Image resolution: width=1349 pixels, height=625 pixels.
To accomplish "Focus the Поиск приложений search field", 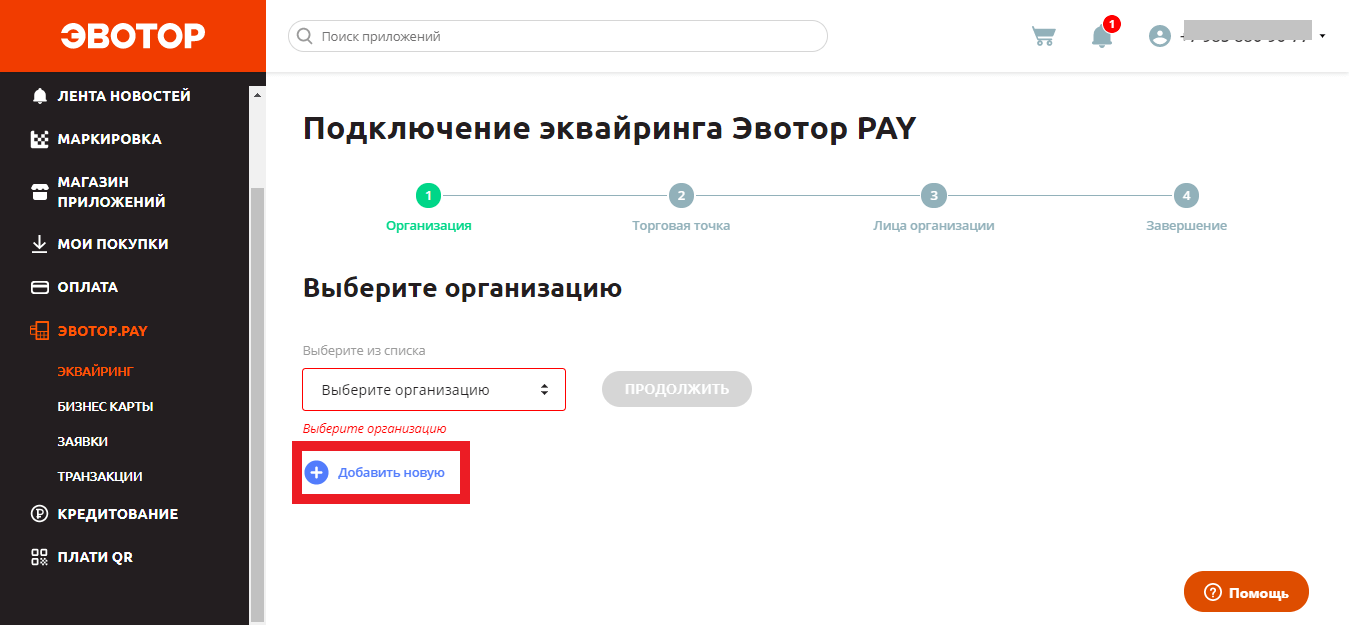I will (x=558, y=36).
